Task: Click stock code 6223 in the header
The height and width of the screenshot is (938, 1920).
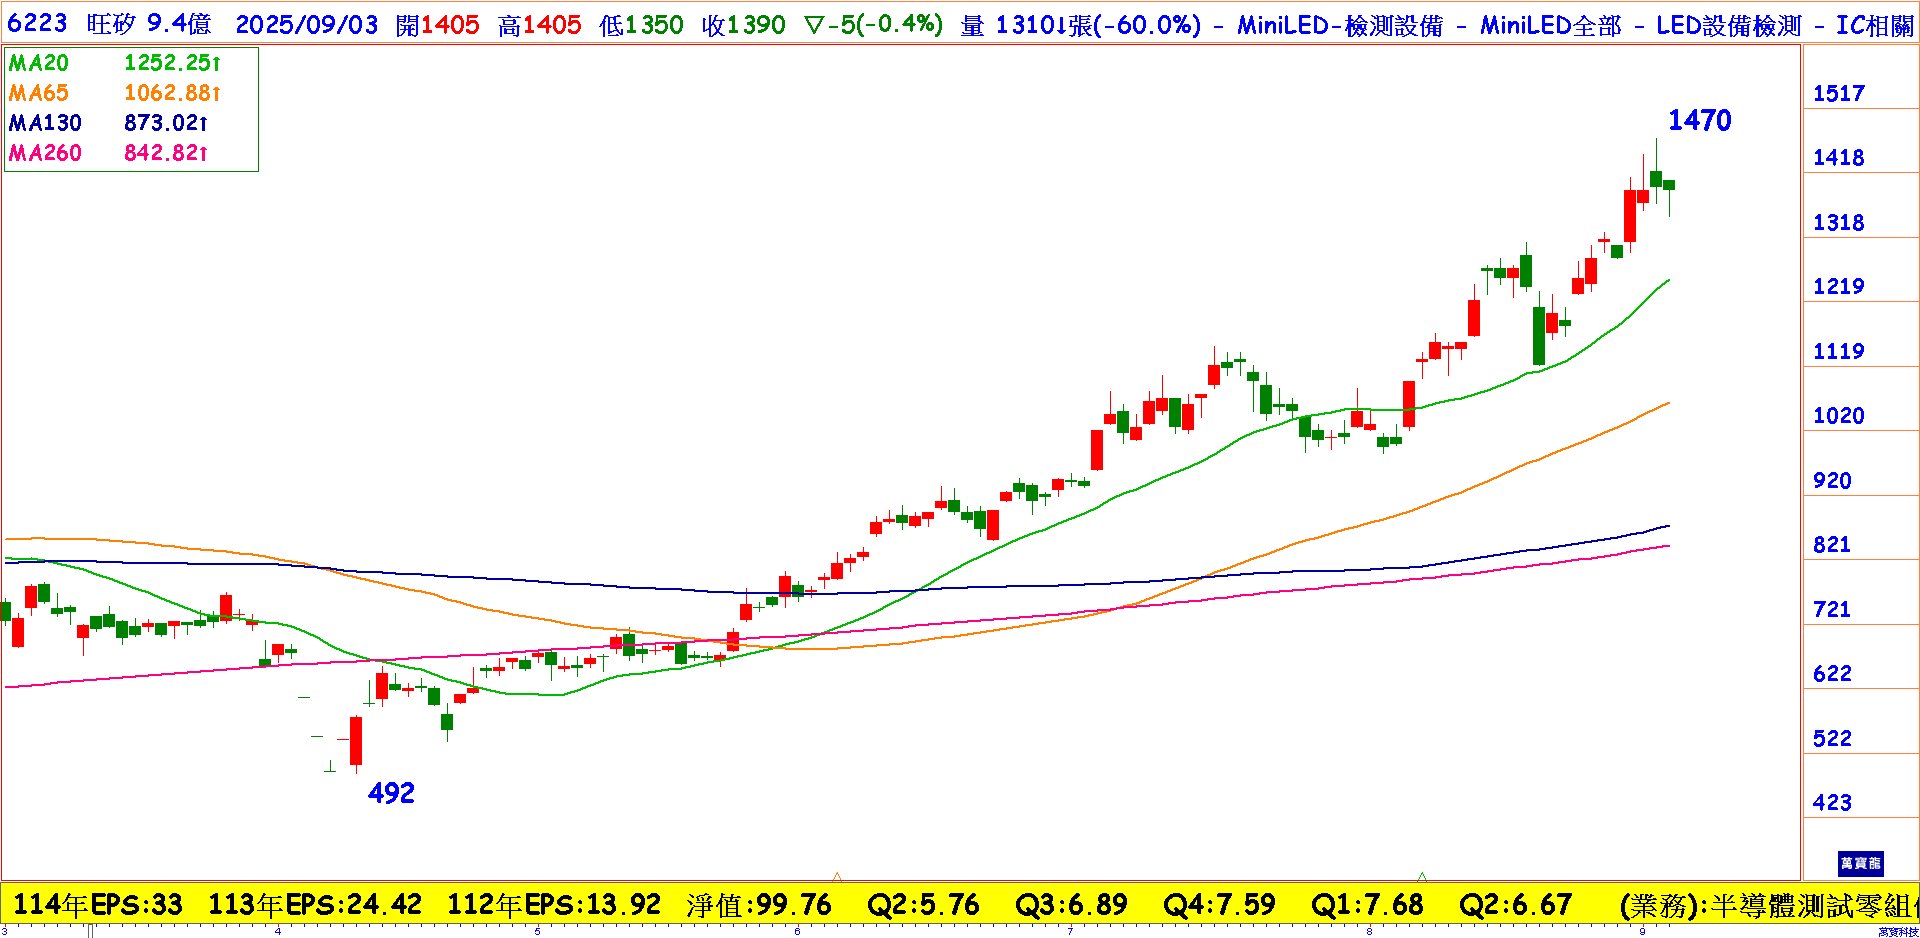Action: (37, 24)
